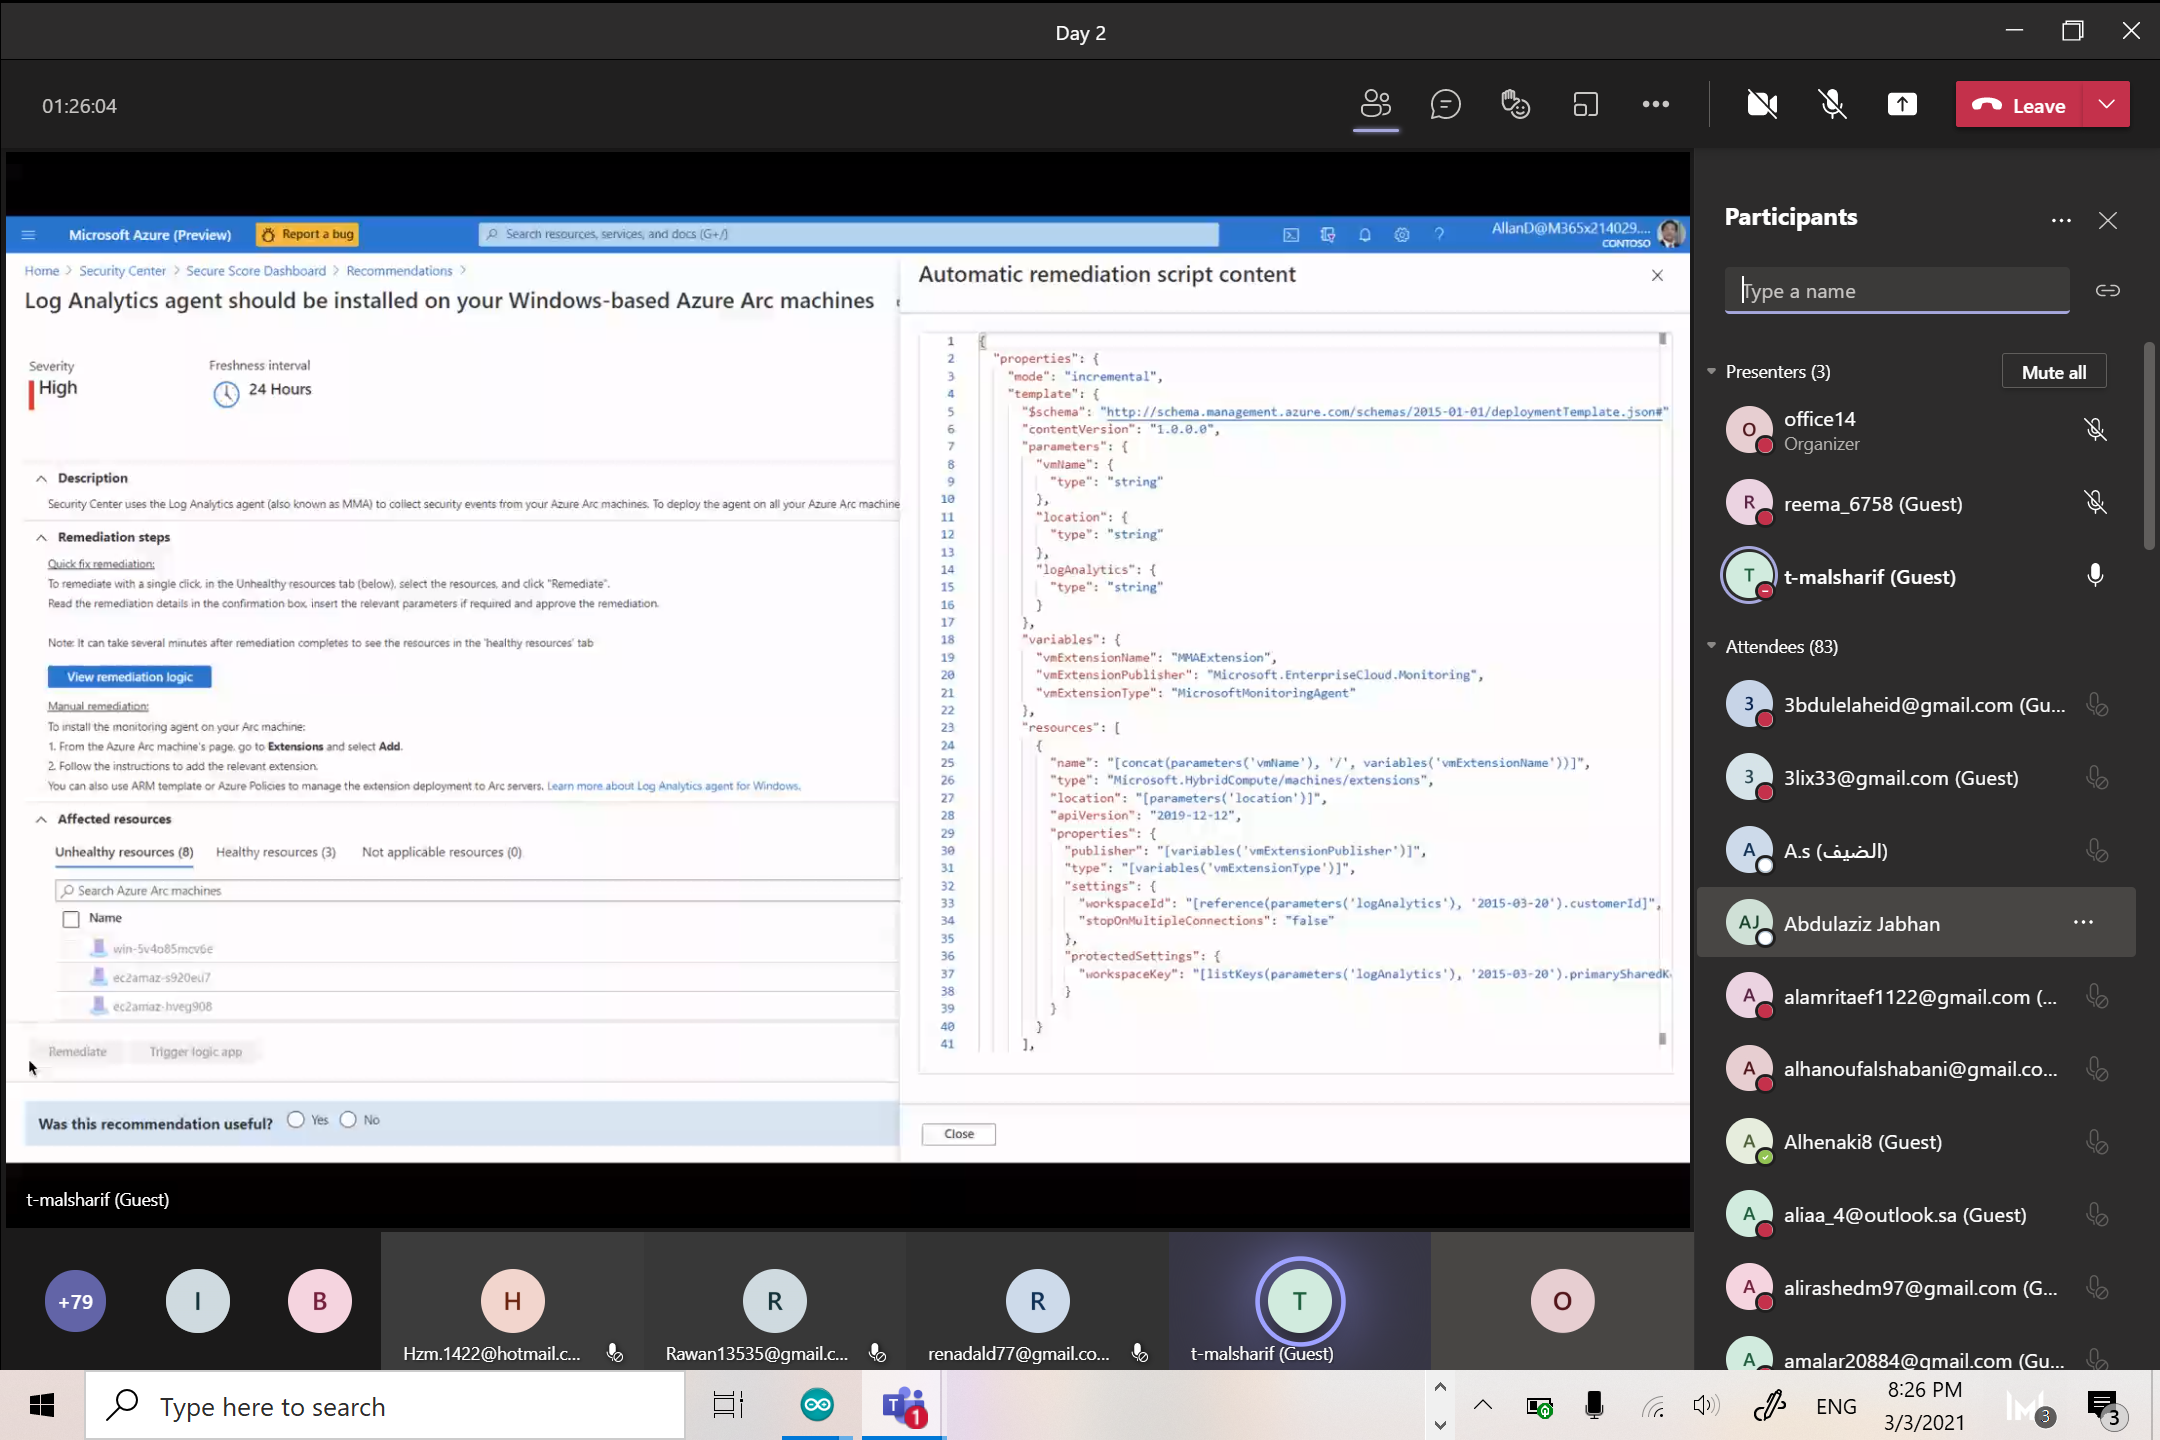Toggle the camera on
Image resolution: width=2160 pixels, height=1440 pixels.
(1762, 105)
